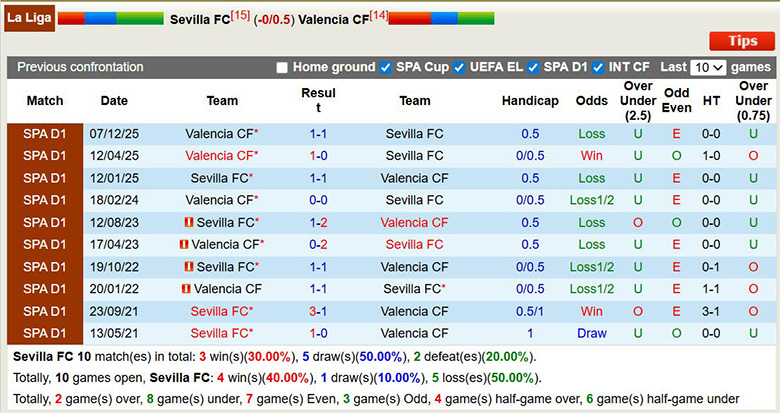The height and width of the screenshot is (413, 780).
Task: Click the La Liga league badge
Action: [x=27, y=18]
